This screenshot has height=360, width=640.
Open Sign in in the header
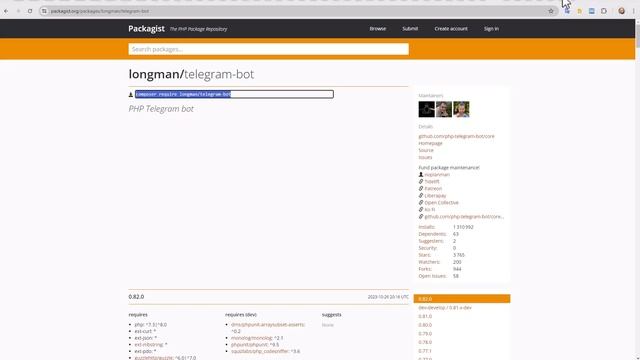(491, 29)
